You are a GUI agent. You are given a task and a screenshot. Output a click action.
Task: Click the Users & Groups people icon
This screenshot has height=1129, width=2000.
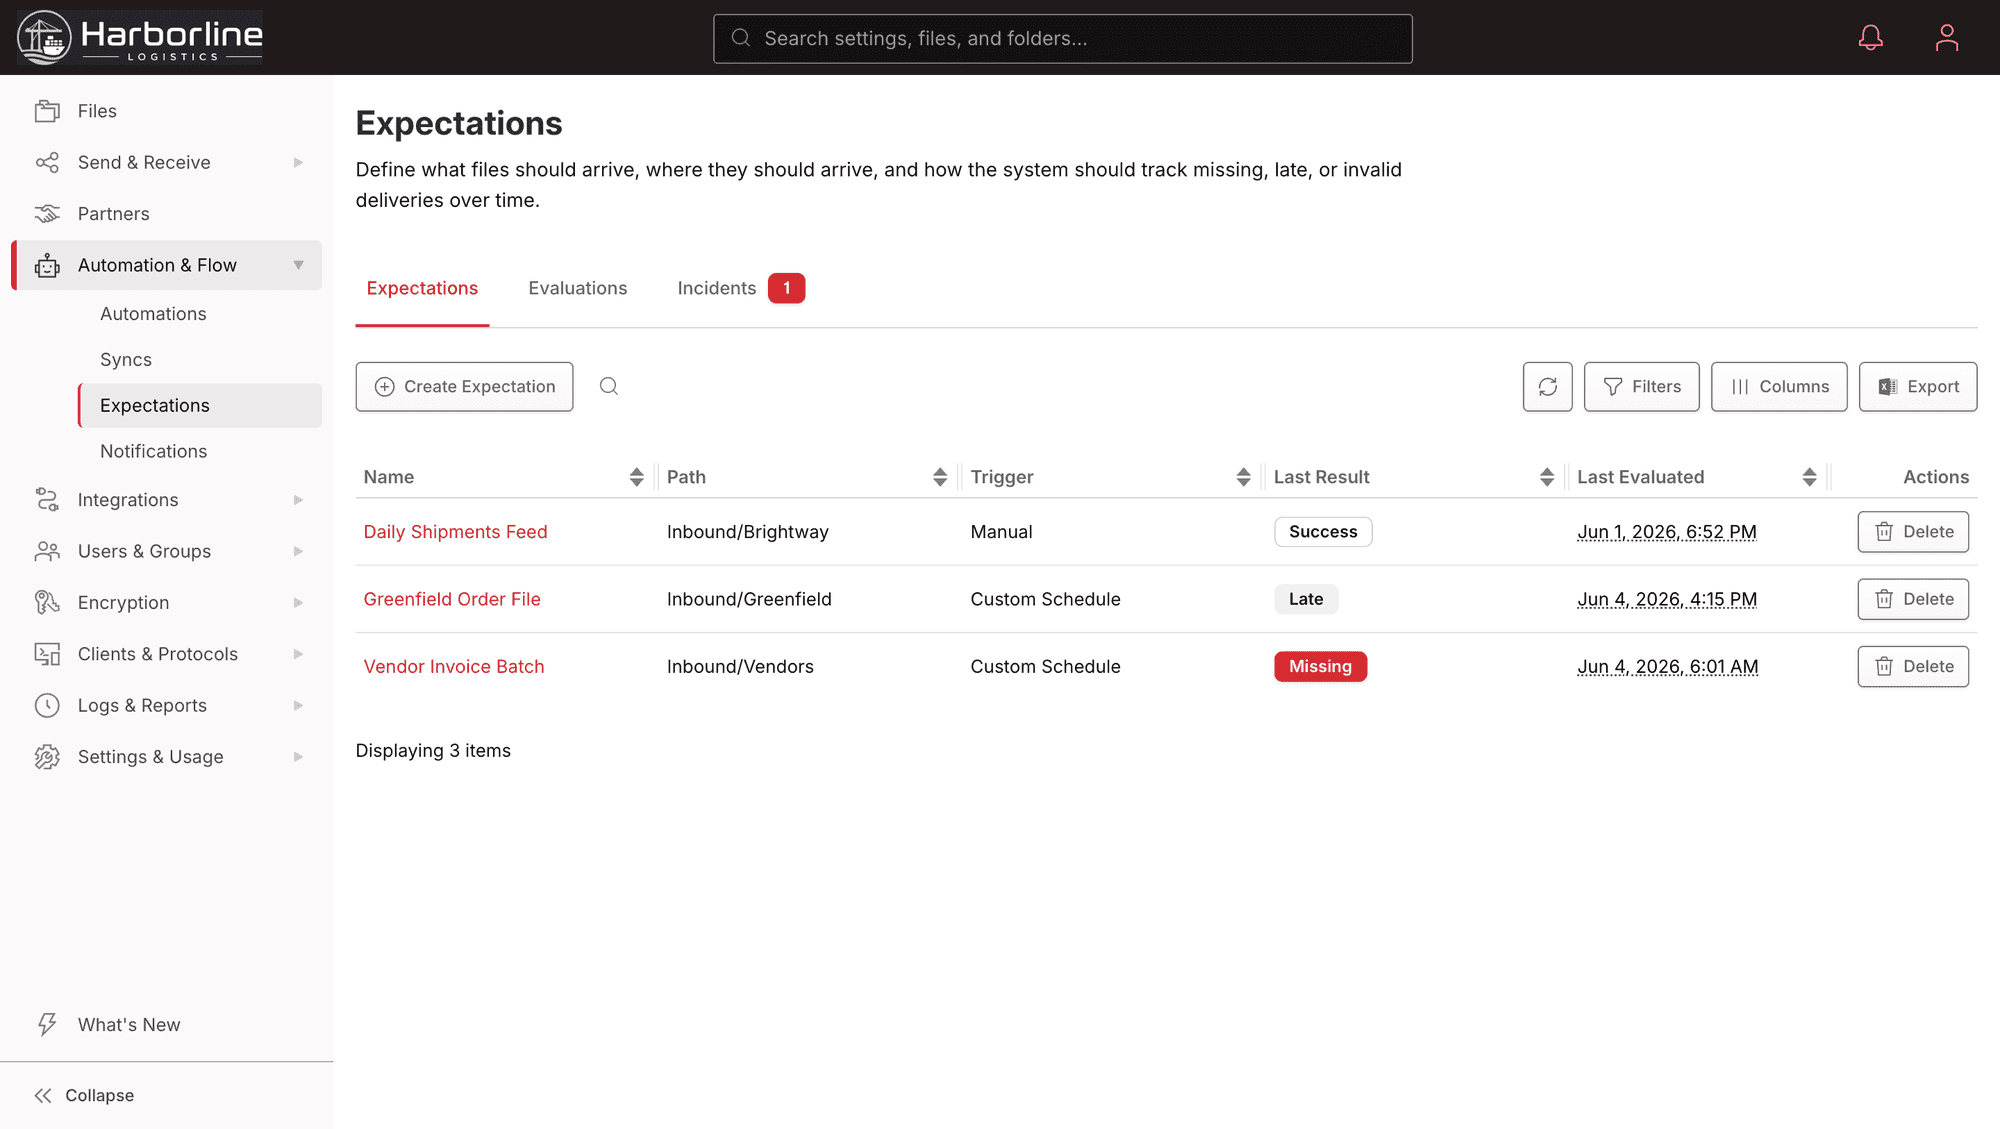click(47, 551)
